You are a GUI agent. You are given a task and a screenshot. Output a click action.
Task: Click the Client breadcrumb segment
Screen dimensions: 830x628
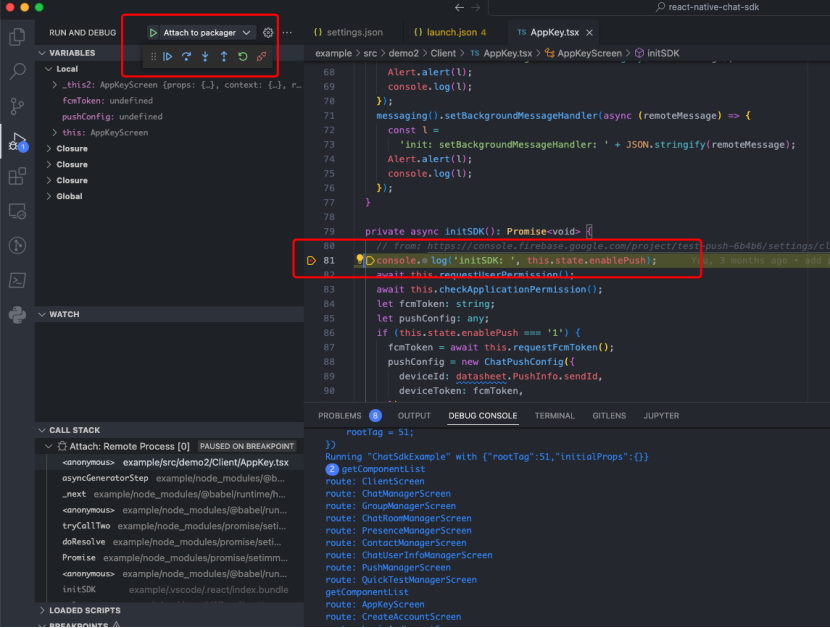coord(443,53)
